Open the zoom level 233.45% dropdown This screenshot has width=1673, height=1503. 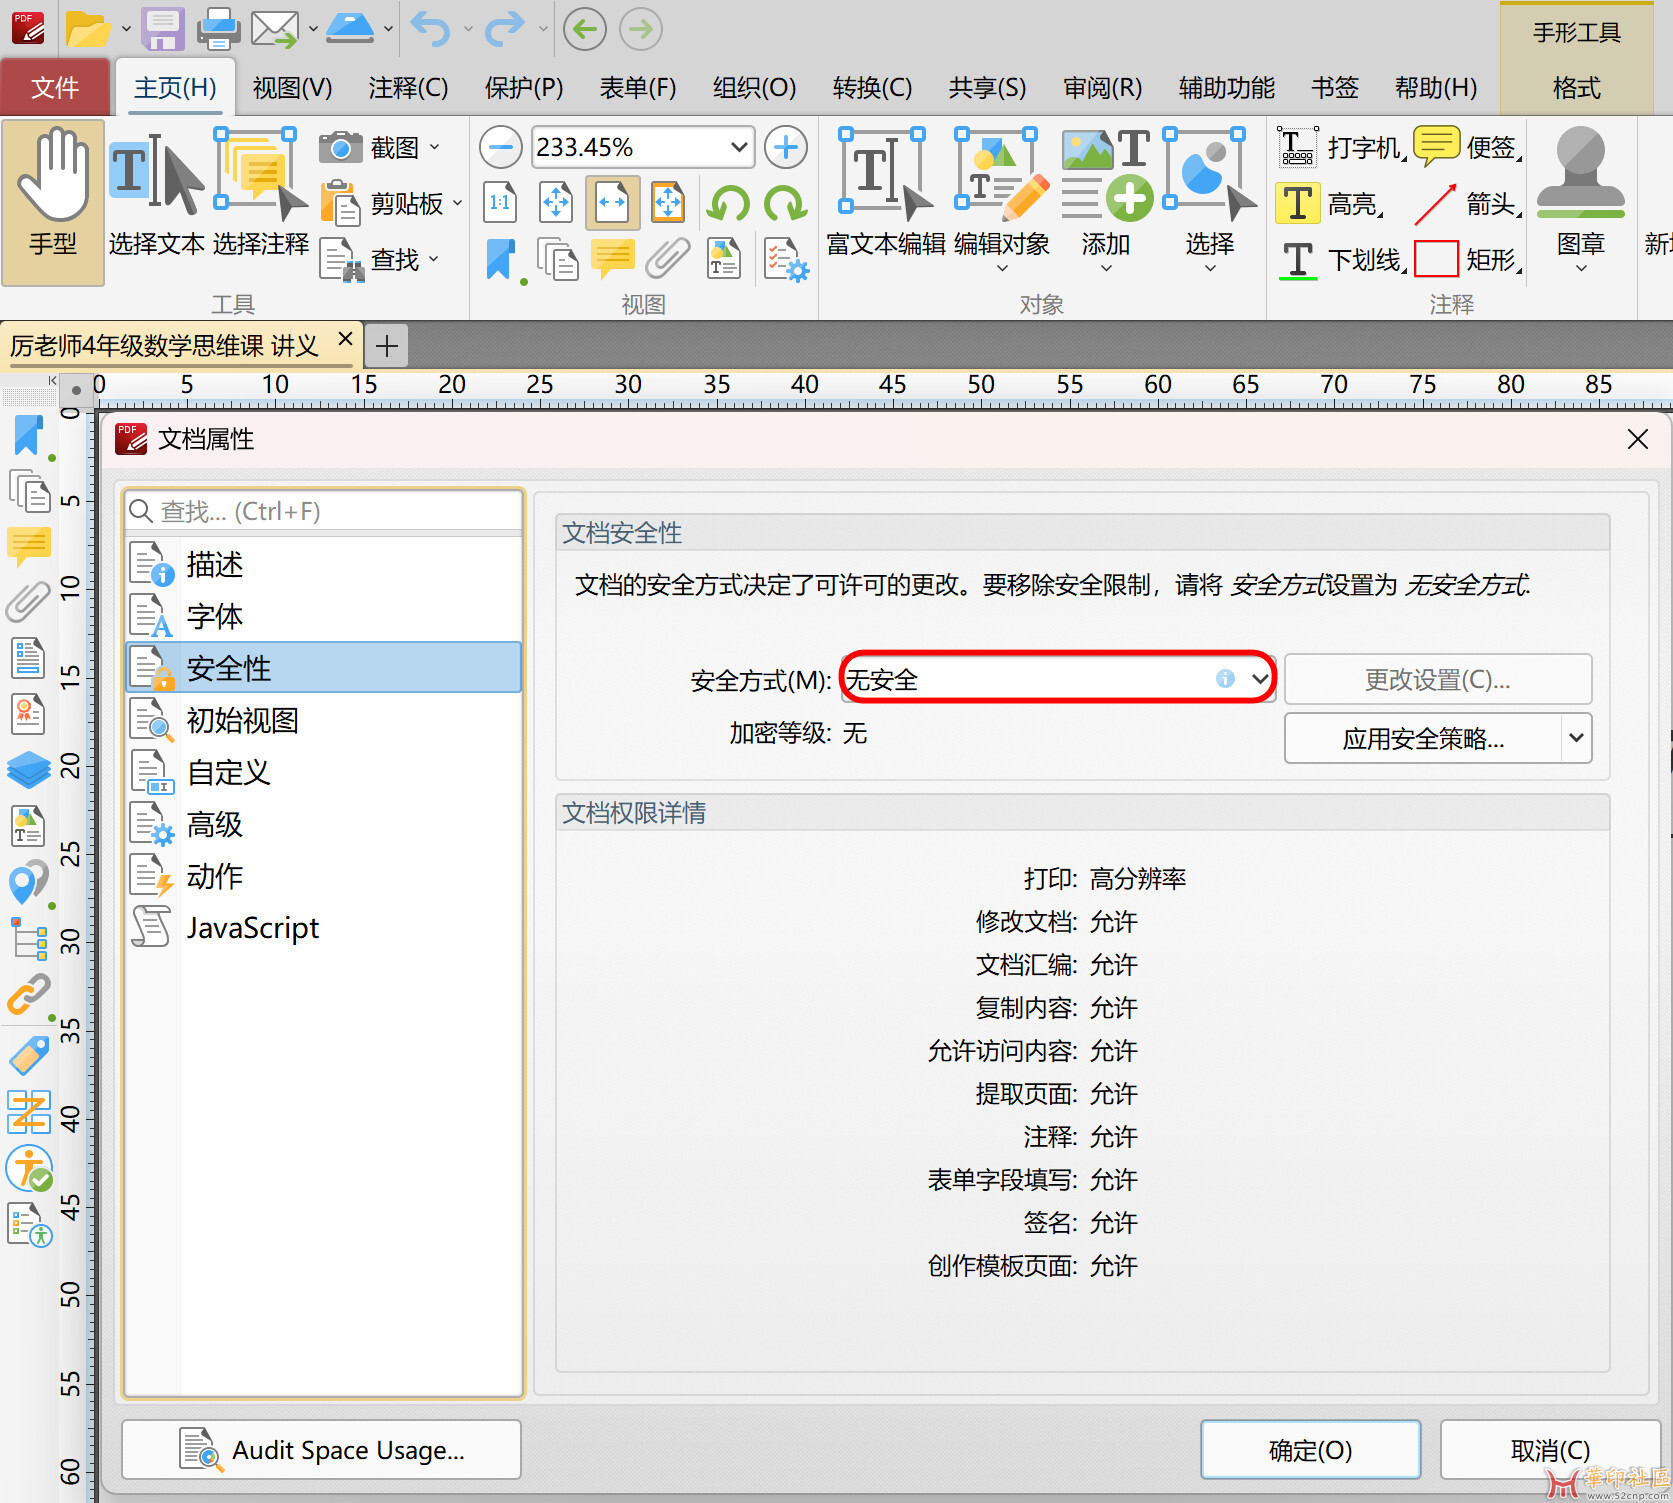[x=739, y=148]
